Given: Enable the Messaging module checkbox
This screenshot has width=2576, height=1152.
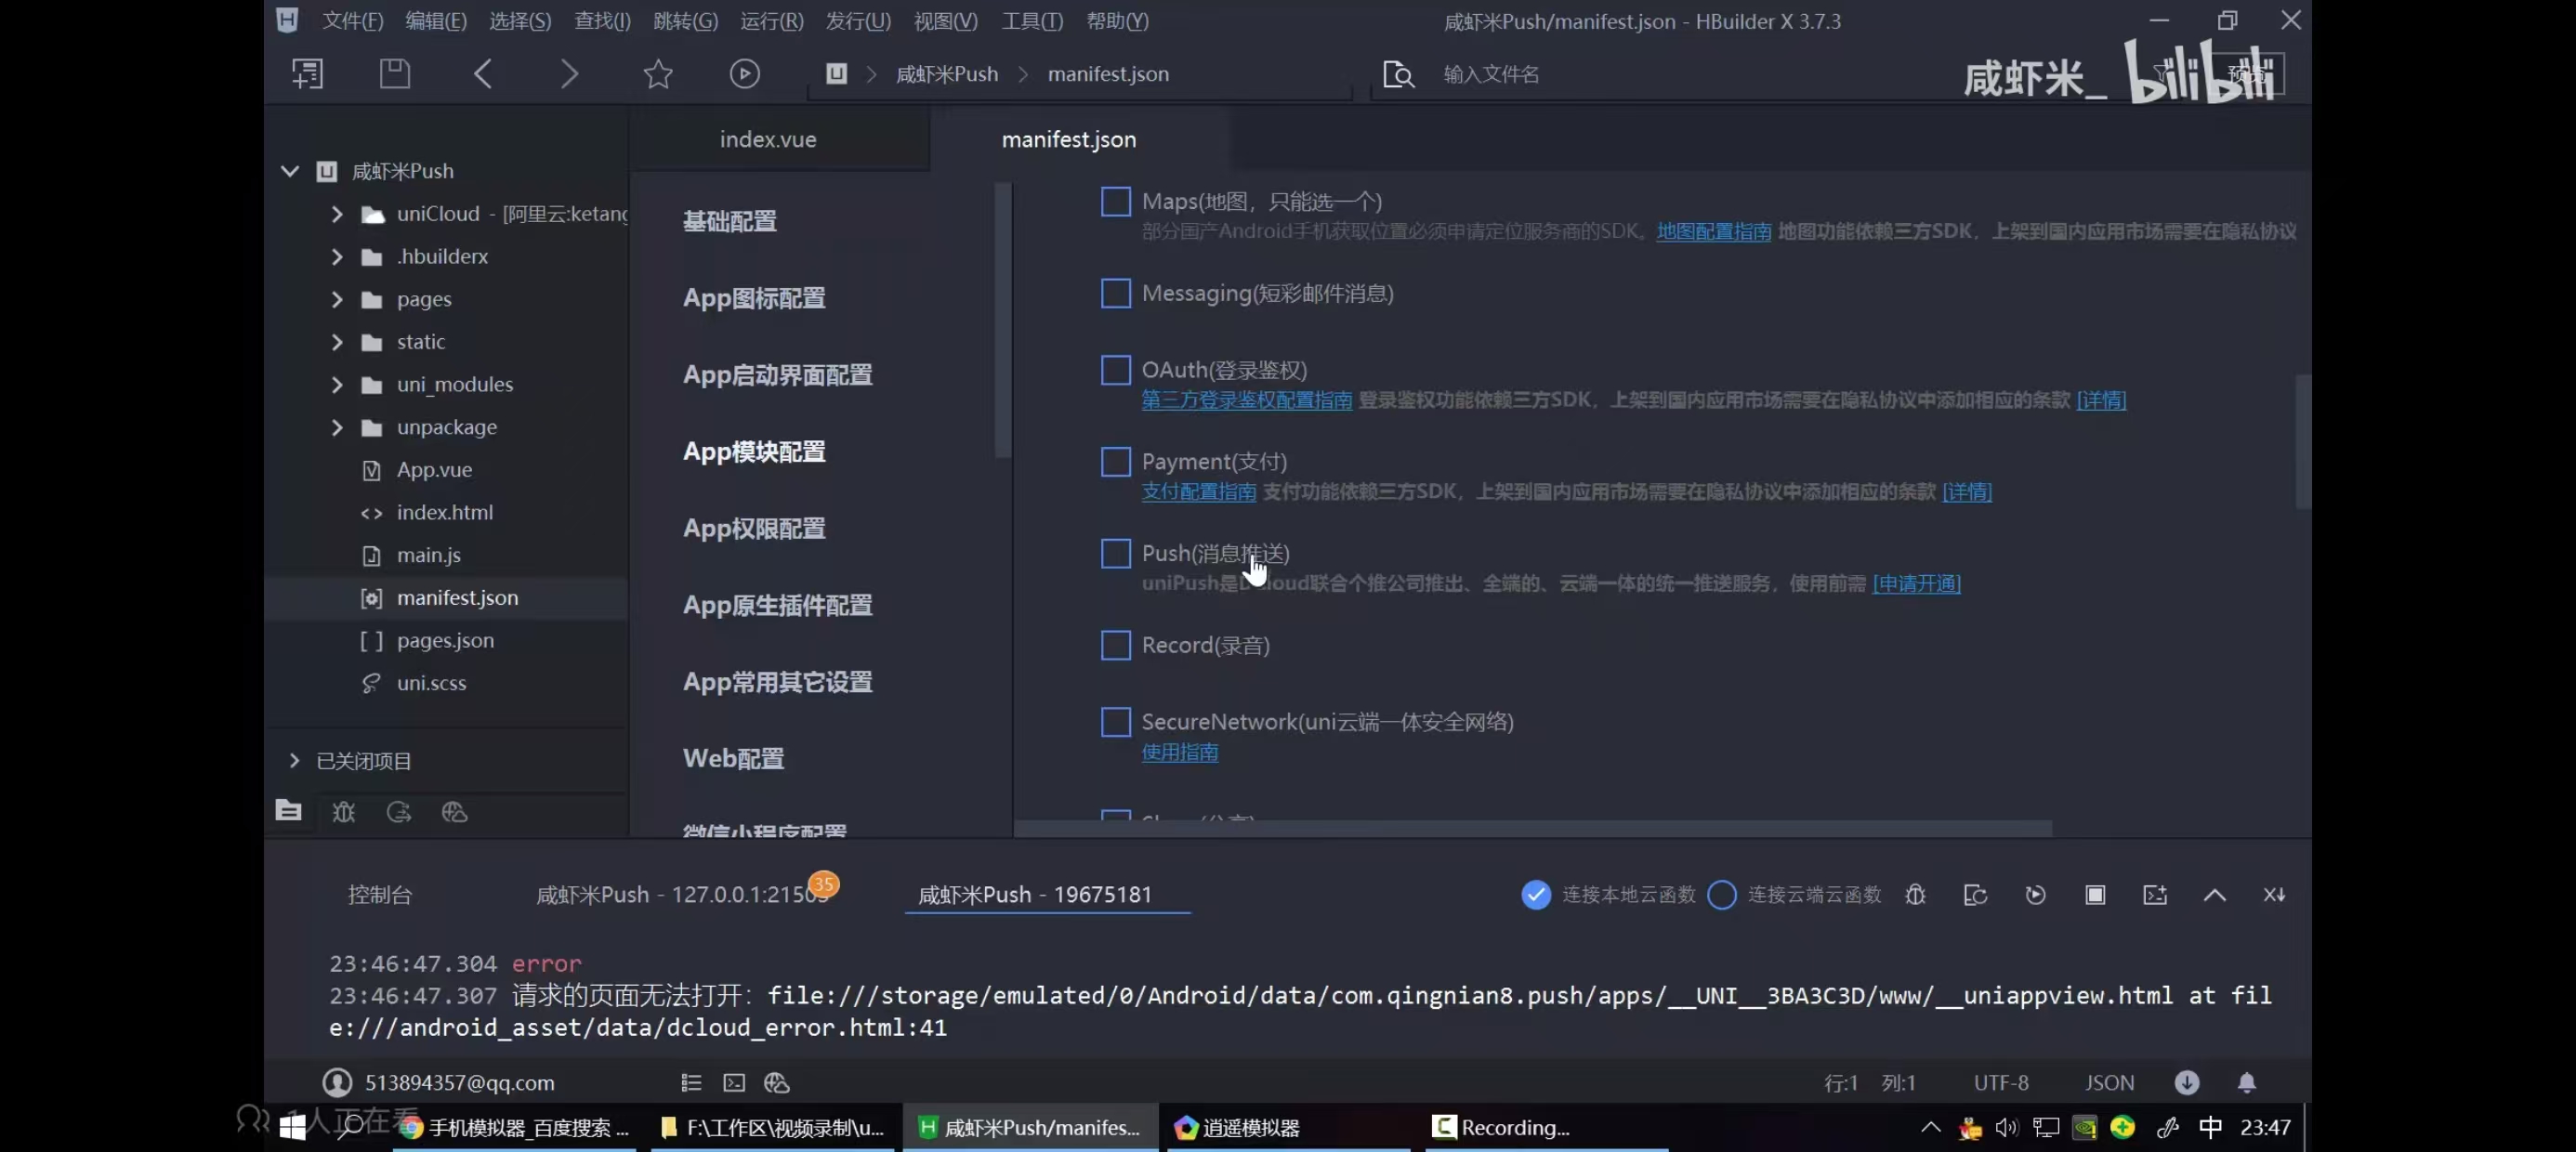Looking at the screenshot, I should click(1116, 294).
